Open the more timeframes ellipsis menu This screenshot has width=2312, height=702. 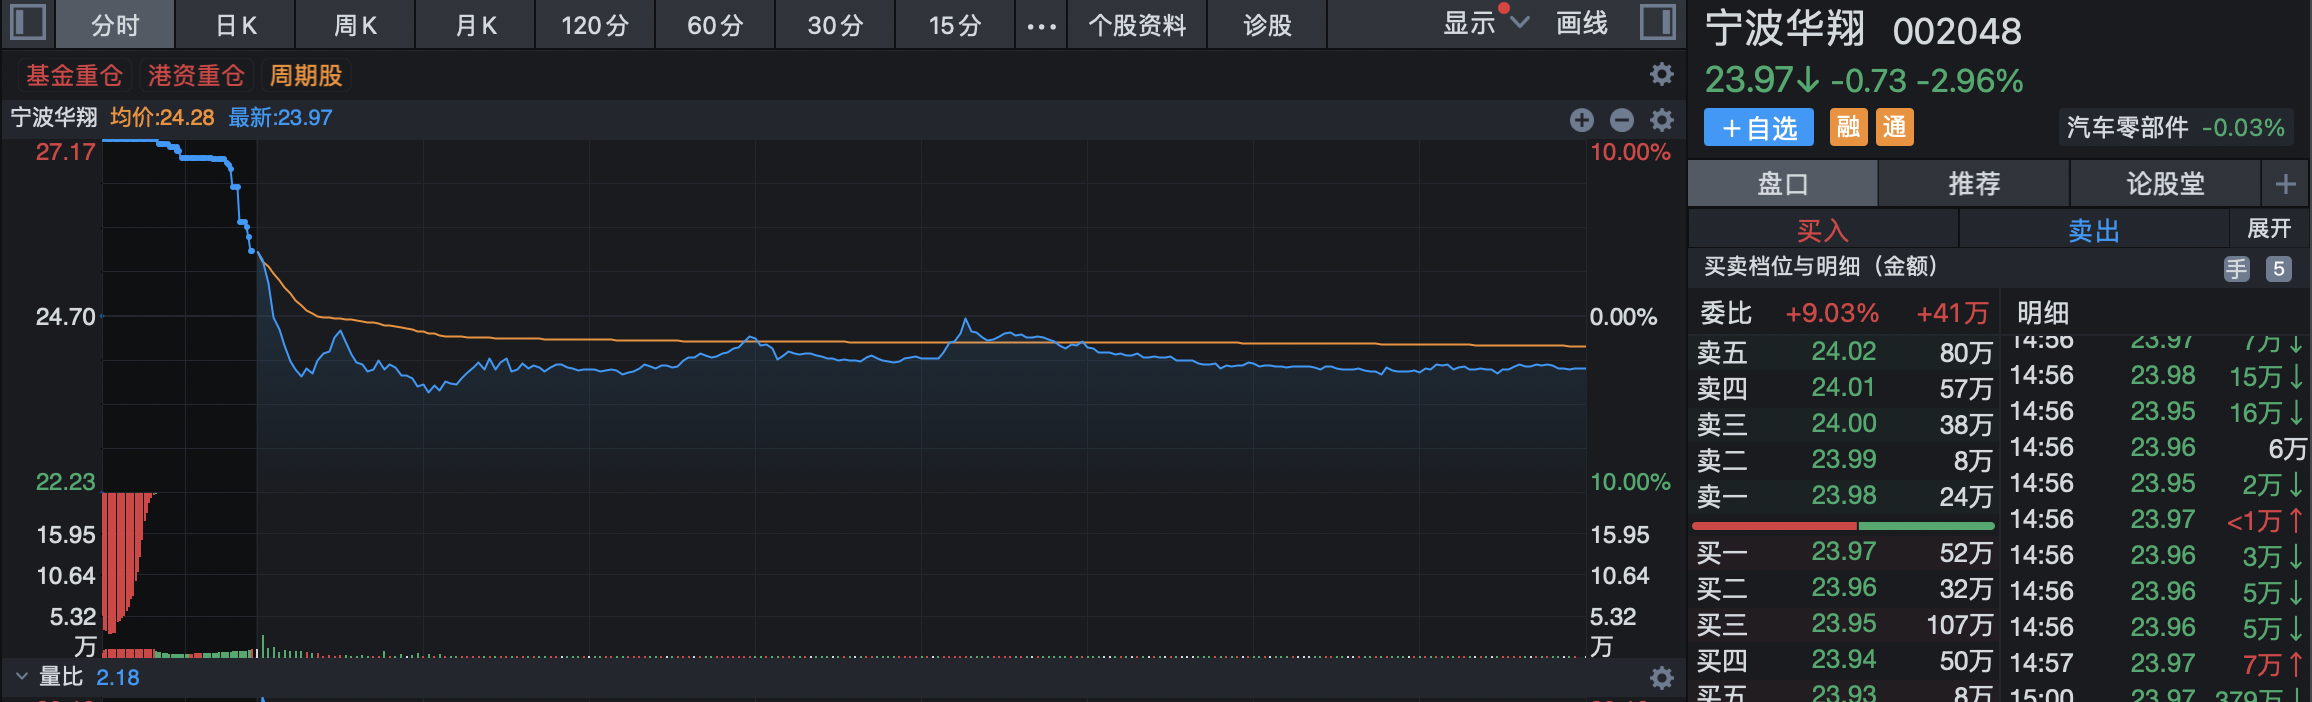(1041, 26)
